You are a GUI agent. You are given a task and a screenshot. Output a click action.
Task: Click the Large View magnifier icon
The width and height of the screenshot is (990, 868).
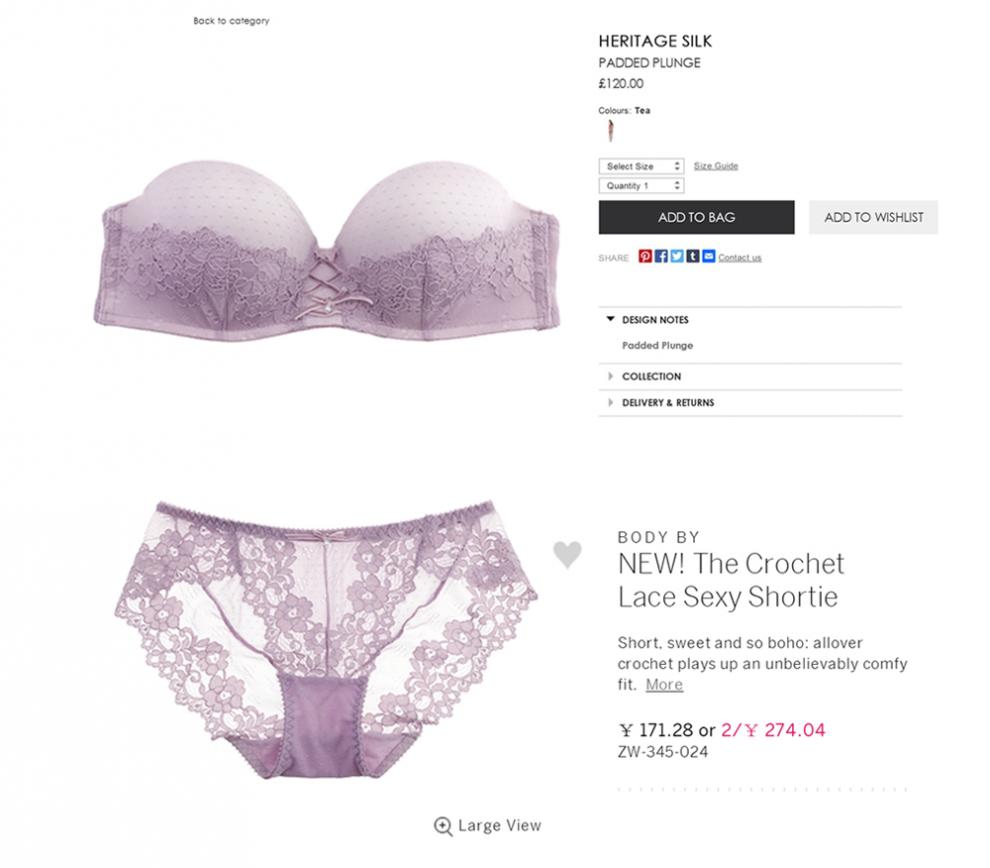click(x=443, y=826)
